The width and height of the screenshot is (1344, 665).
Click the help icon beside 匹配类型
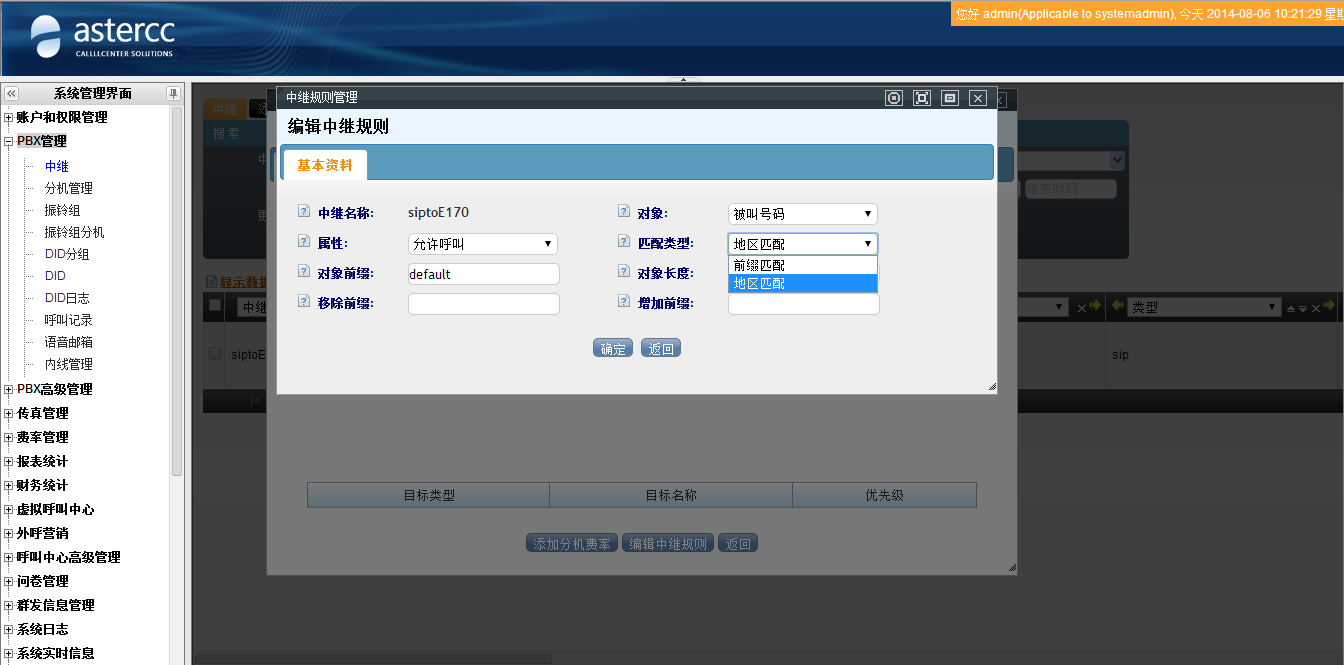pos(624,242)
